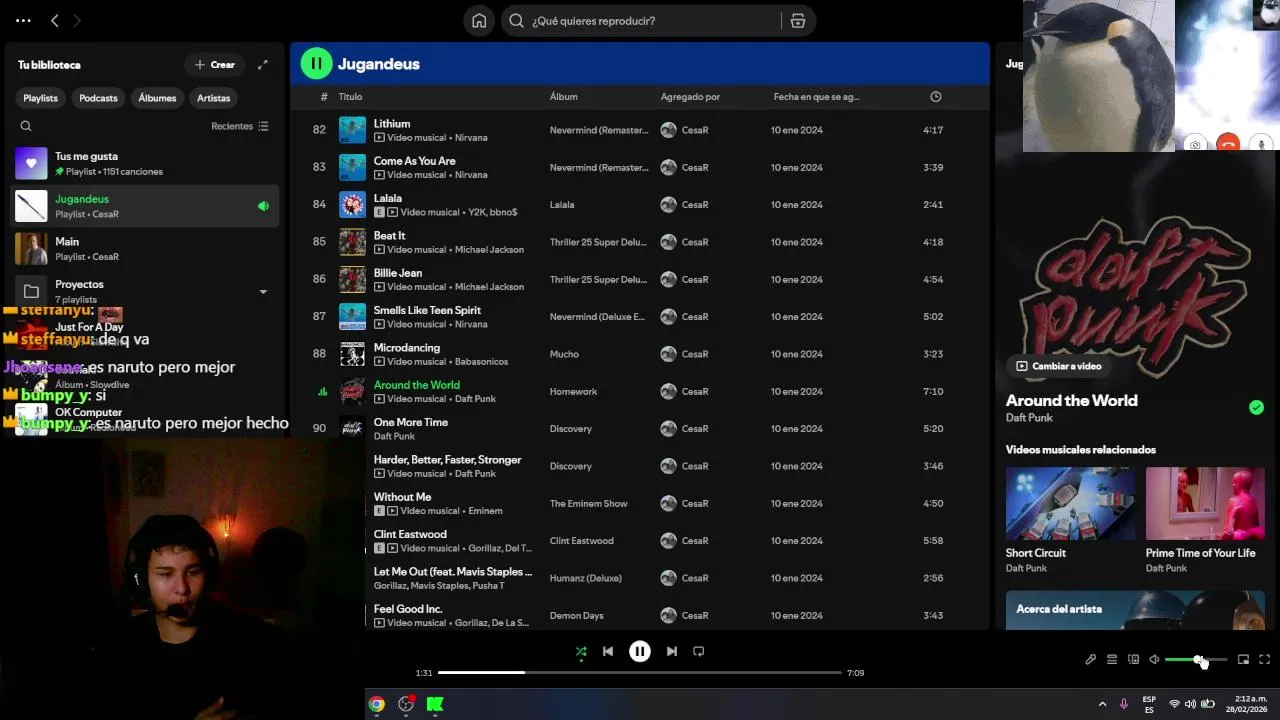1280x720 pixels.
Task: Open connect to a device icon
Action: pyautogui.click(x=1133, y=659)
